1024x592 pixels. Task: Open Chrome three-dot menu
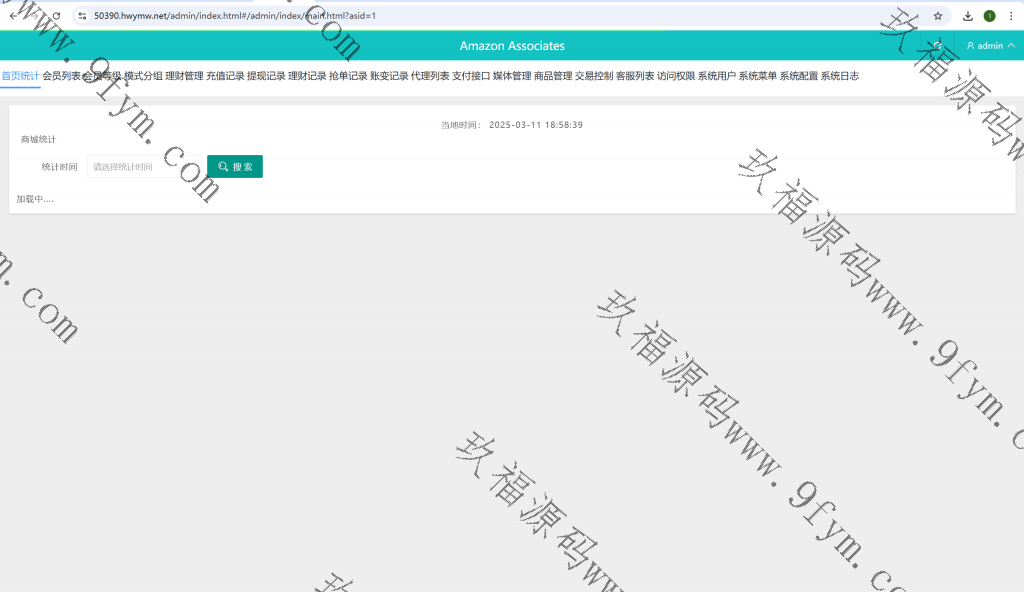pos(1010,16)
